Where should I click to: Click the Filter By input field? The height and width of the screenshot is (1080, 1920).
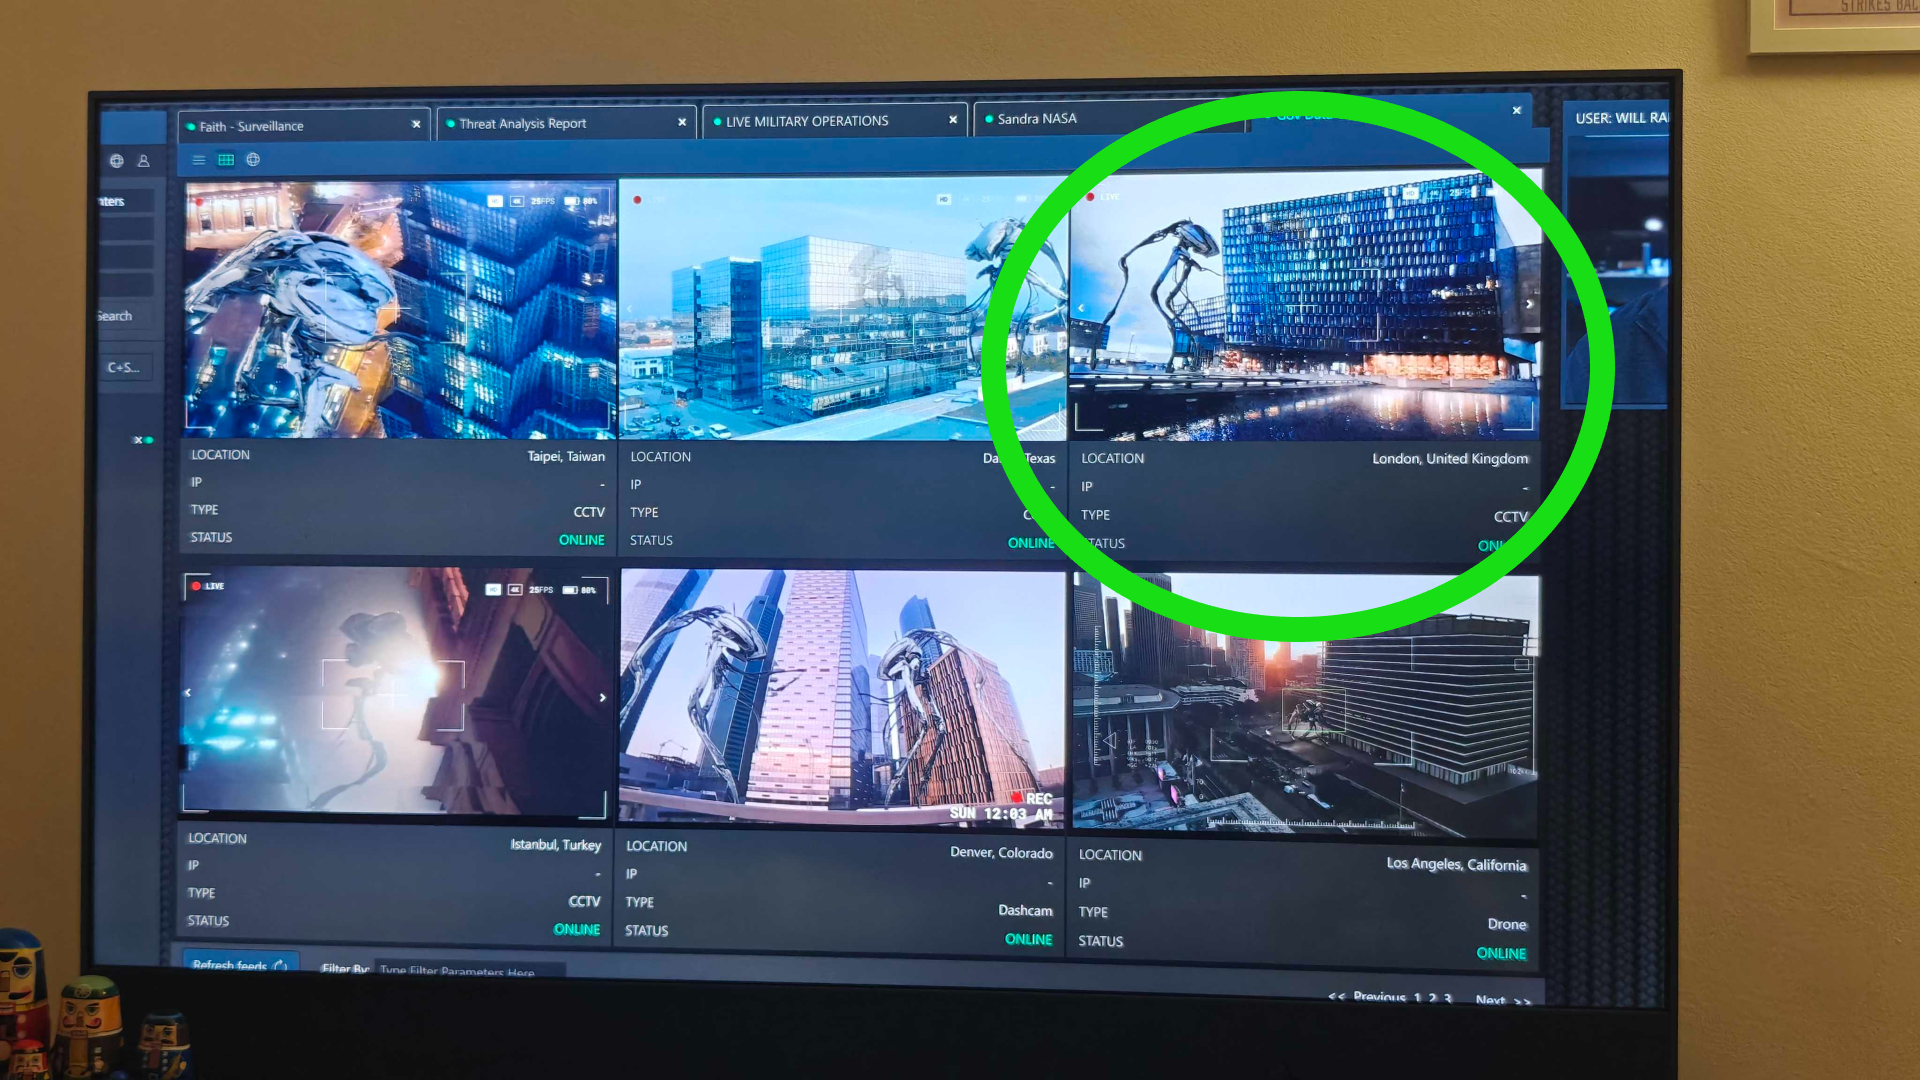coord(470,970)
